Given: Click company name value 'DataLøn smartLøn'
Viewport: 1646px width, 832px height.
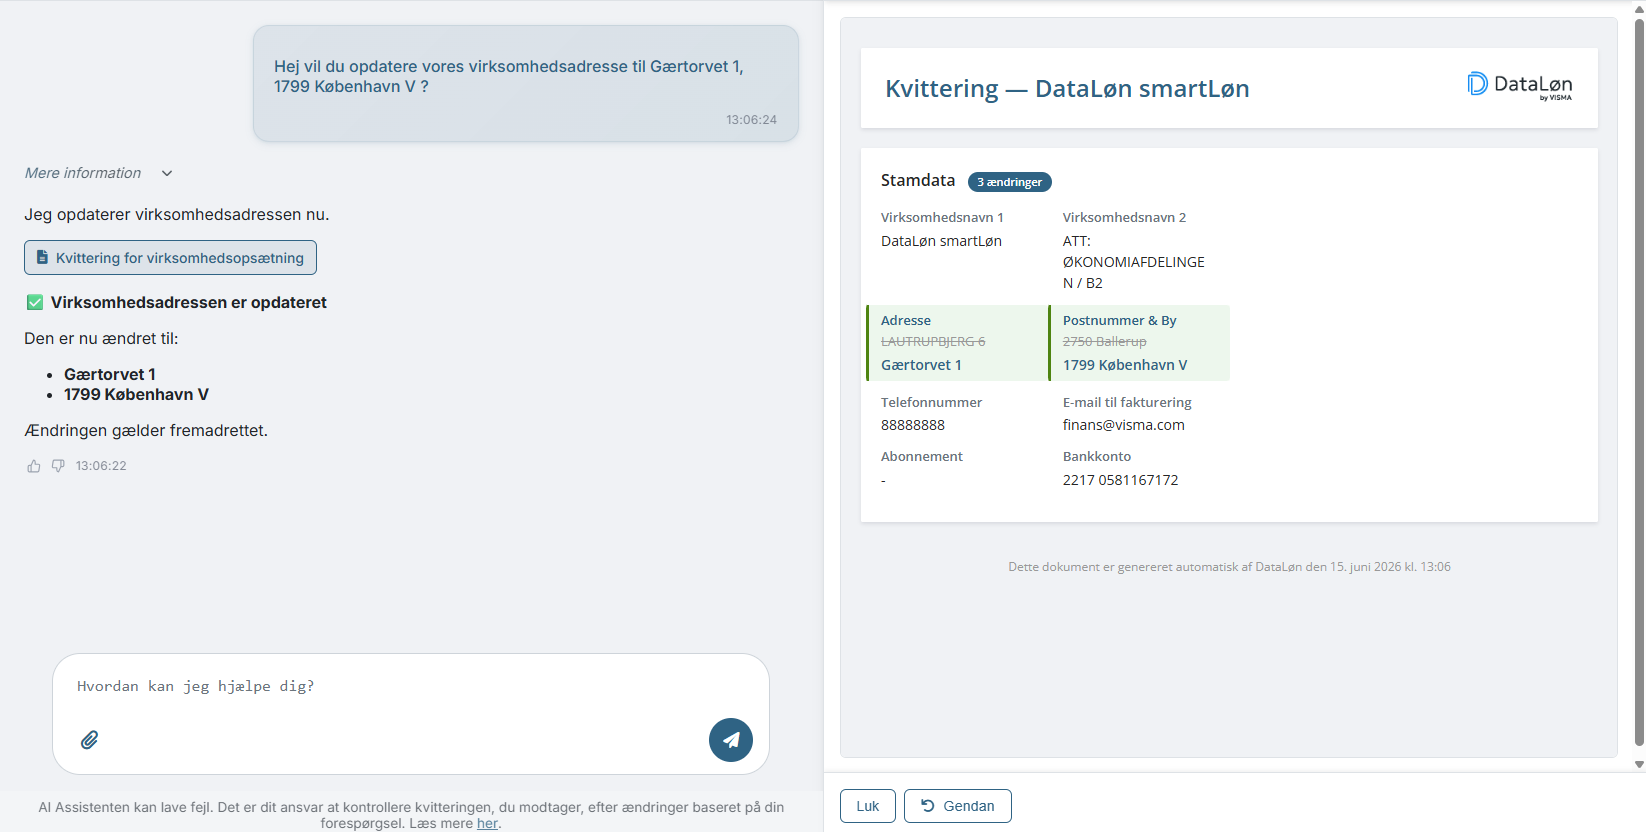Looking at the screenshot, I should coord(941,241).
